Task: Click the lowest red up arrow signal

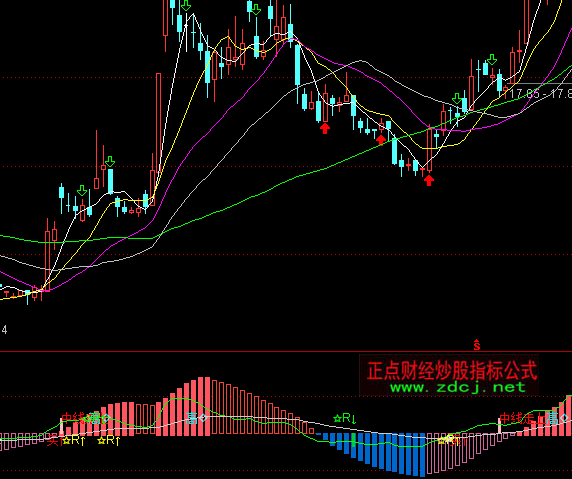Action: coord(429,180)
